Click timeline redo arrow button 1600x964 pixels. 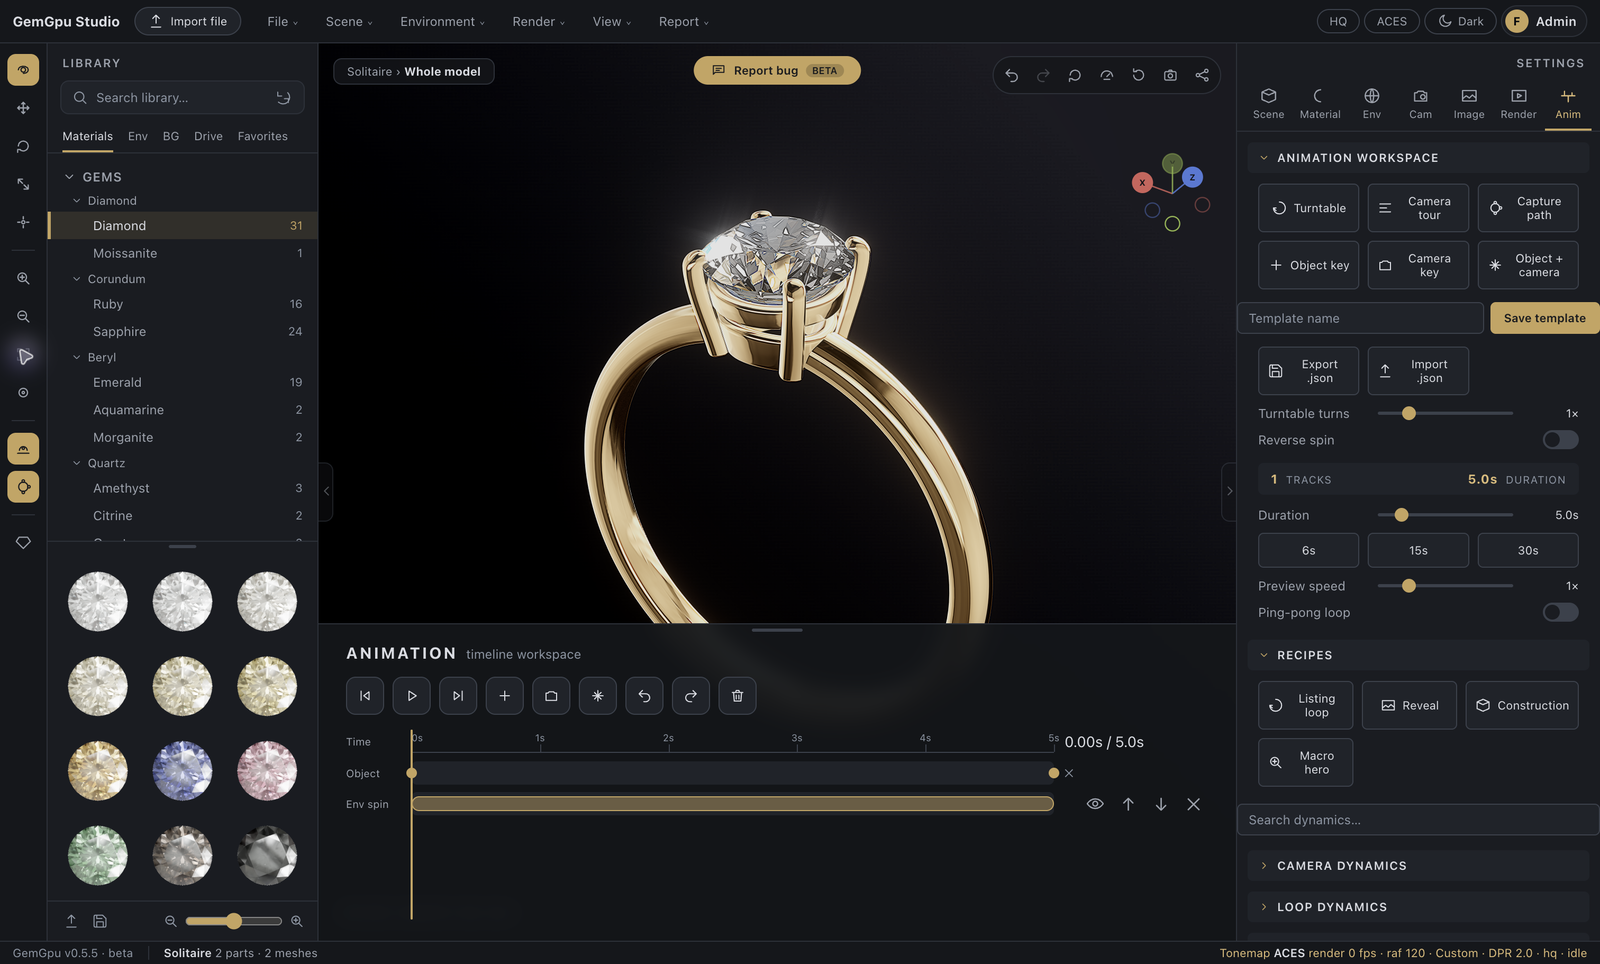point(691,696)
